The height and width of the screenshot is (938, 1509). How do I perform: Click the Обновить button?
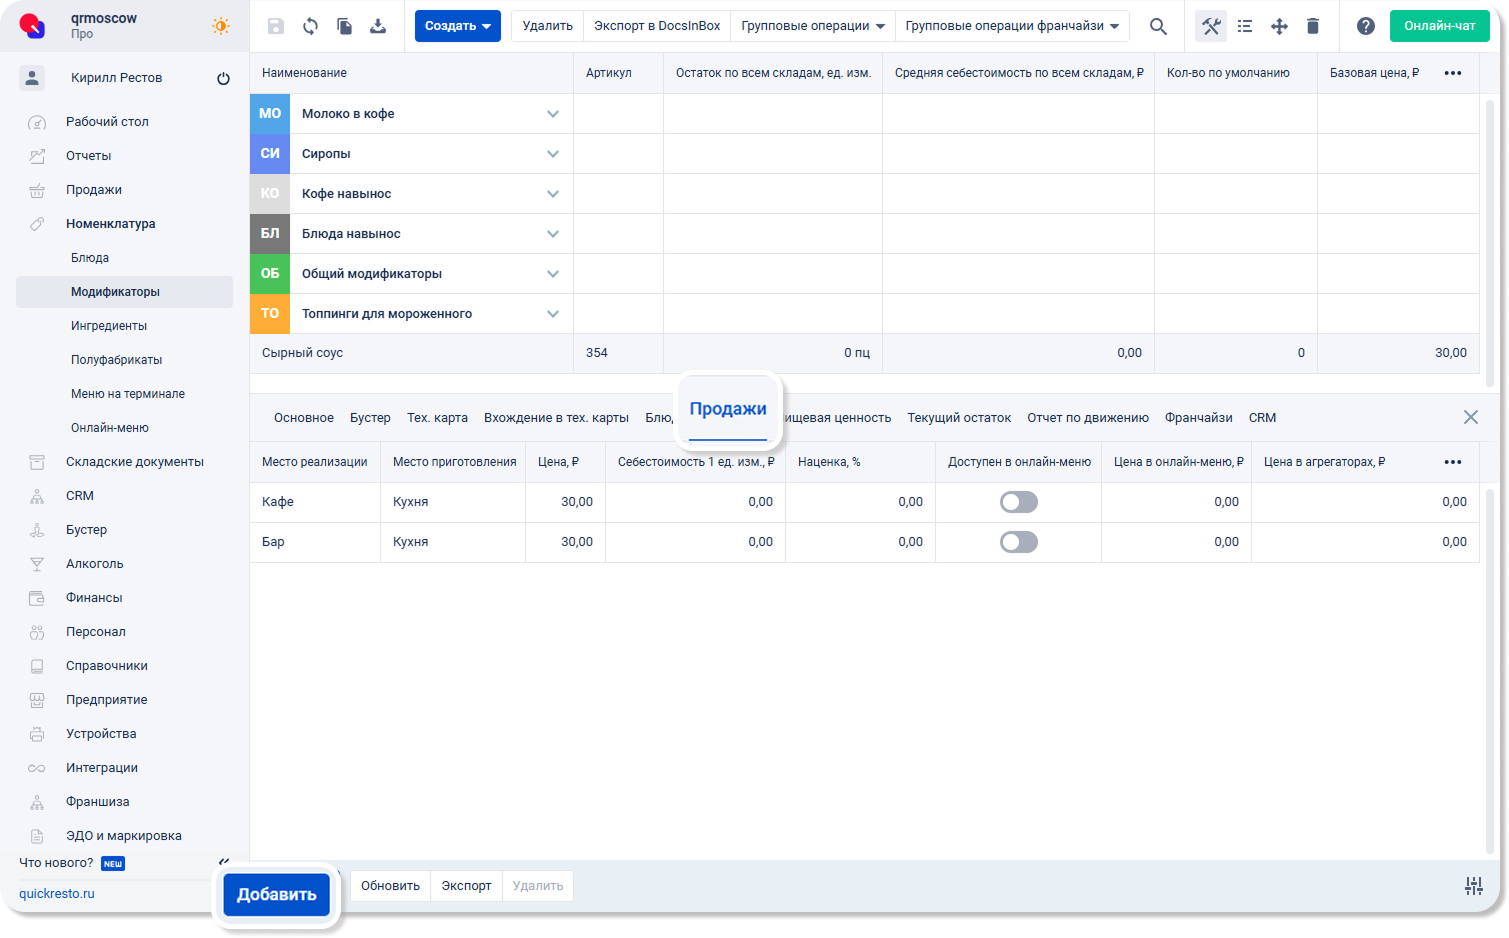point(390,886)
